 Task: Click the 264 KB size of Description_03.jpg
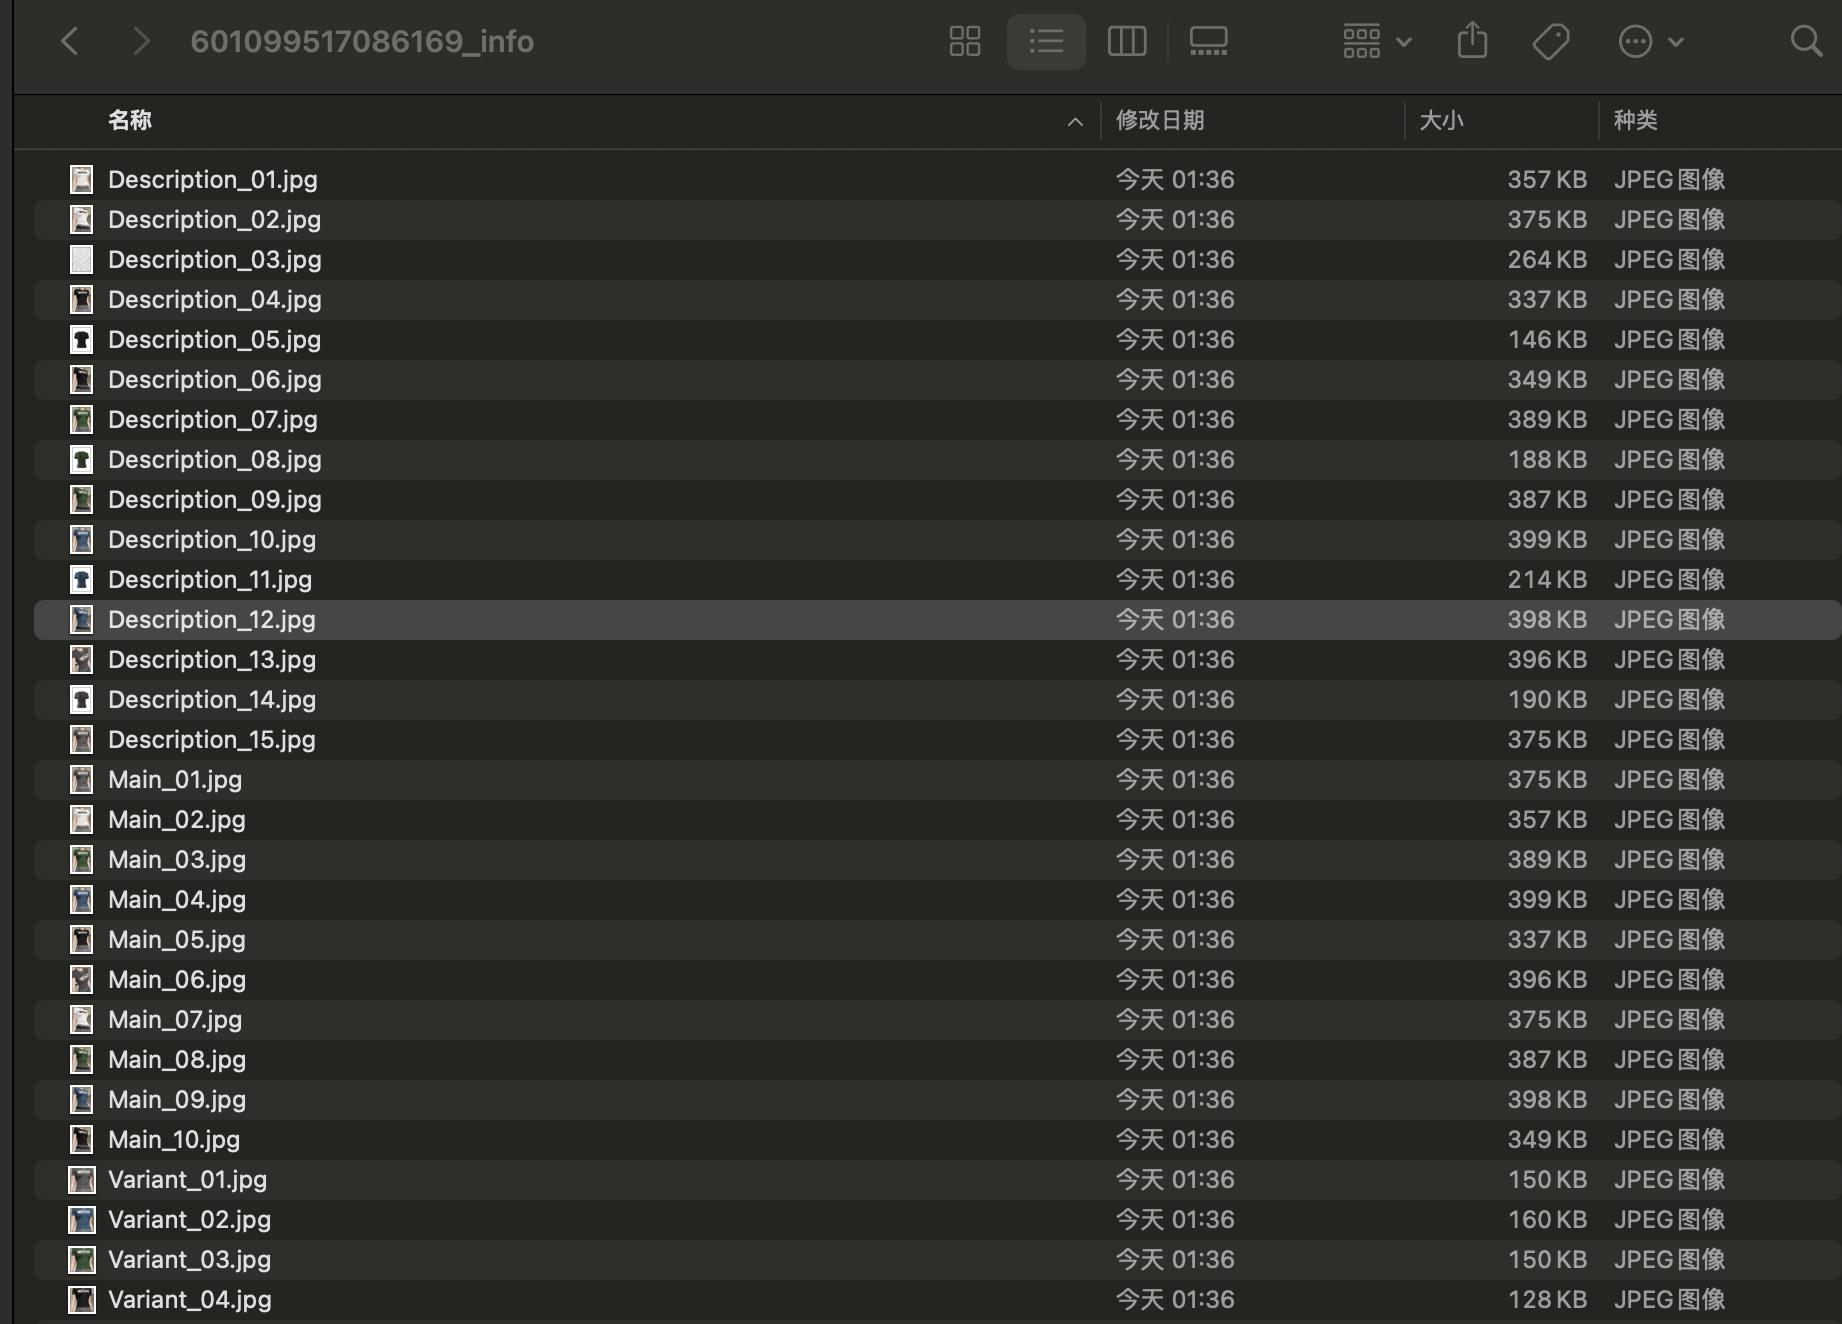1547,259
